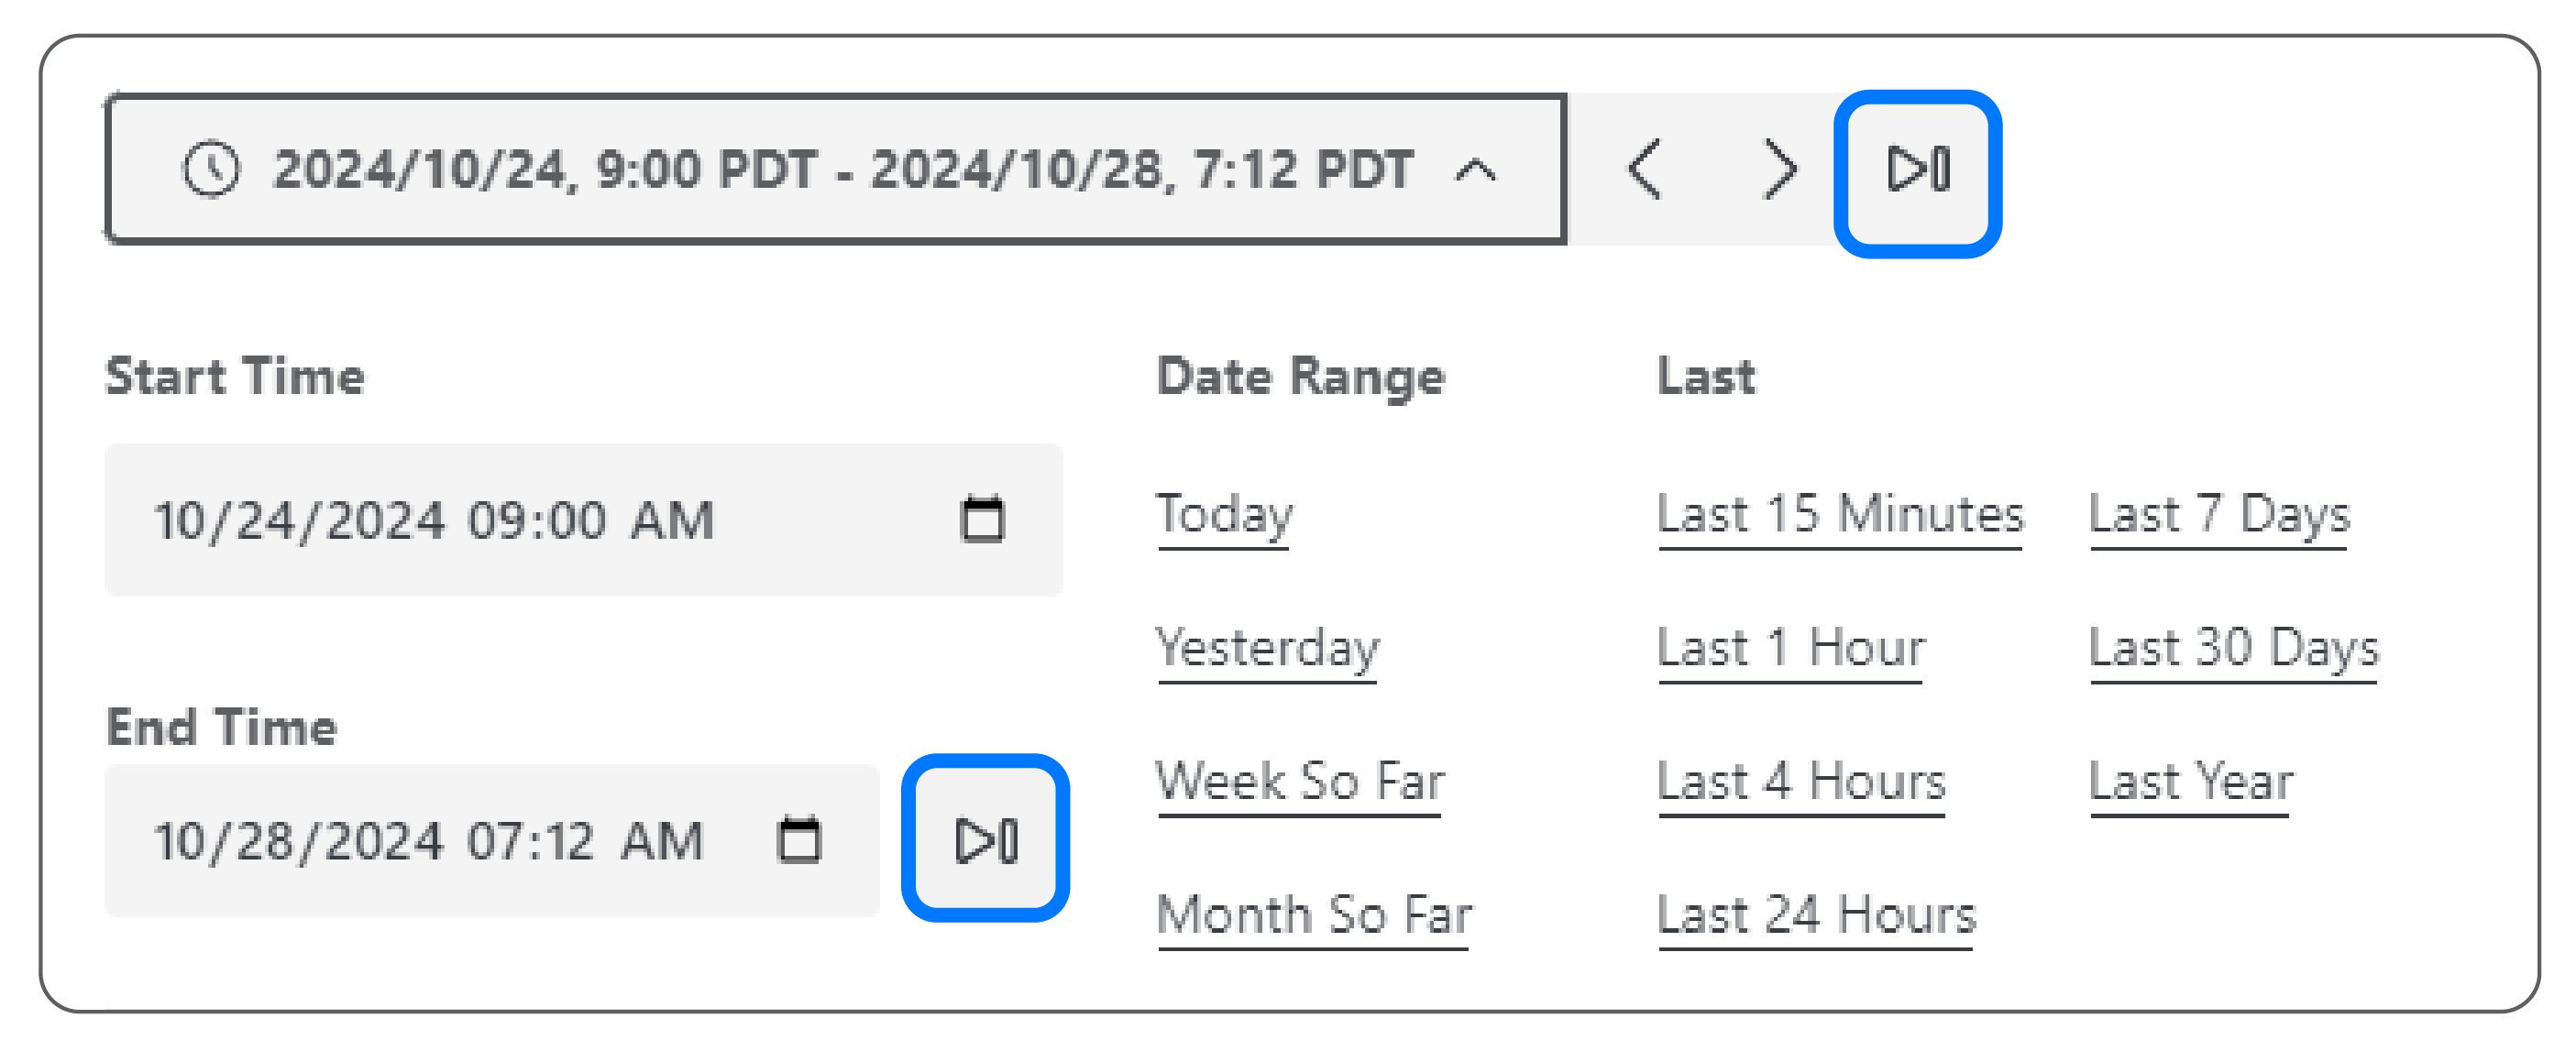Image resolution: width=2576 pixels, height=1051 pixels.
Task: Open Start Time calendar picker icon
Action: [982, 519]
